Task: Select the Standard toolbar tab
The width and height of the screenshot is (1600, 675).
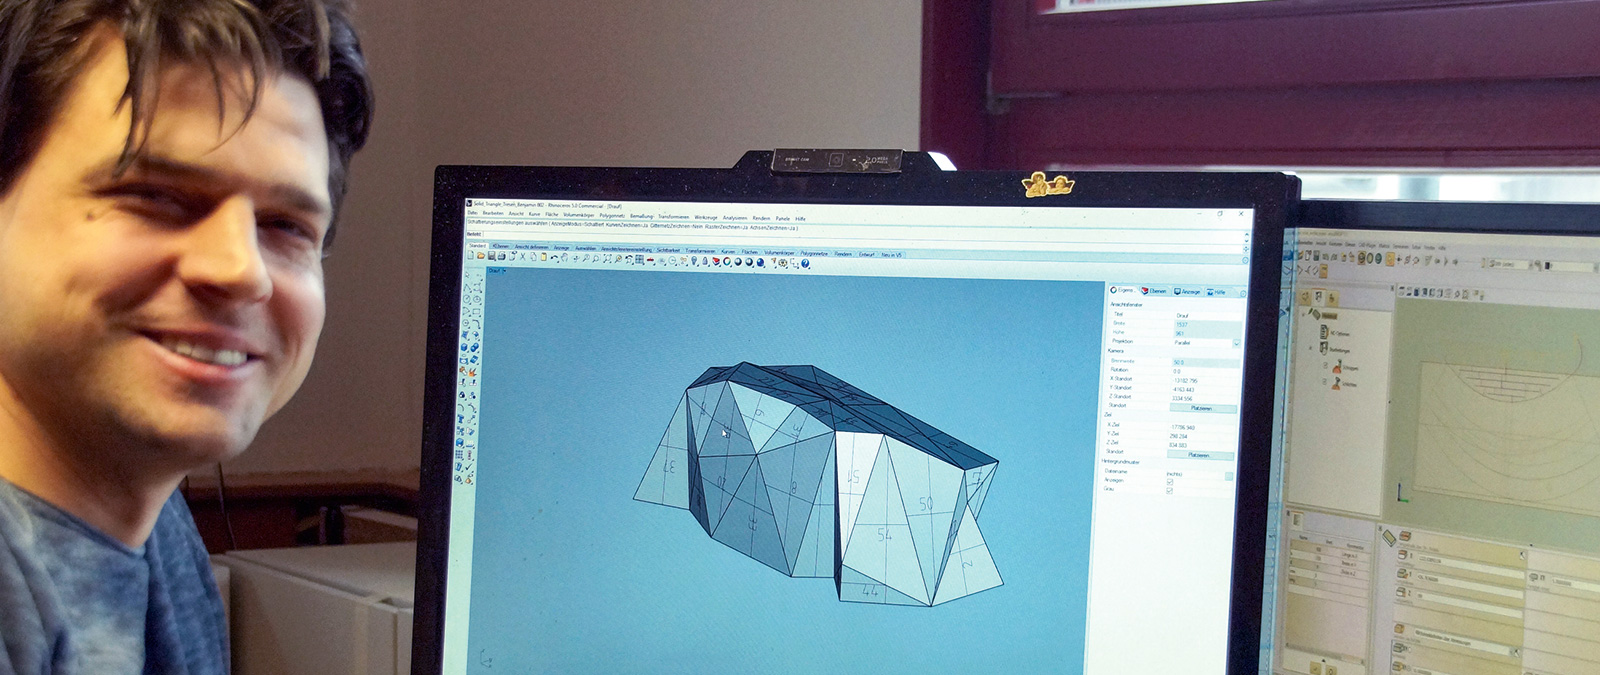Action: click(477, 246)
